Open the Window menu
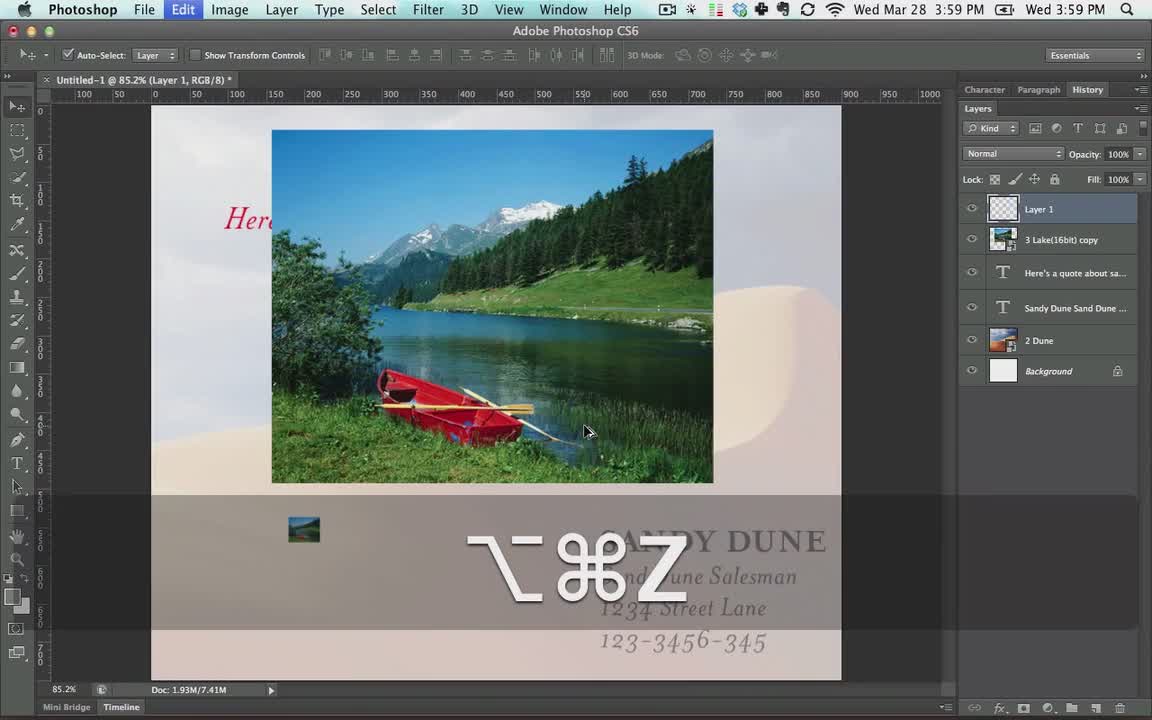This screenshot has height=720, width=1152. point(564,10)
